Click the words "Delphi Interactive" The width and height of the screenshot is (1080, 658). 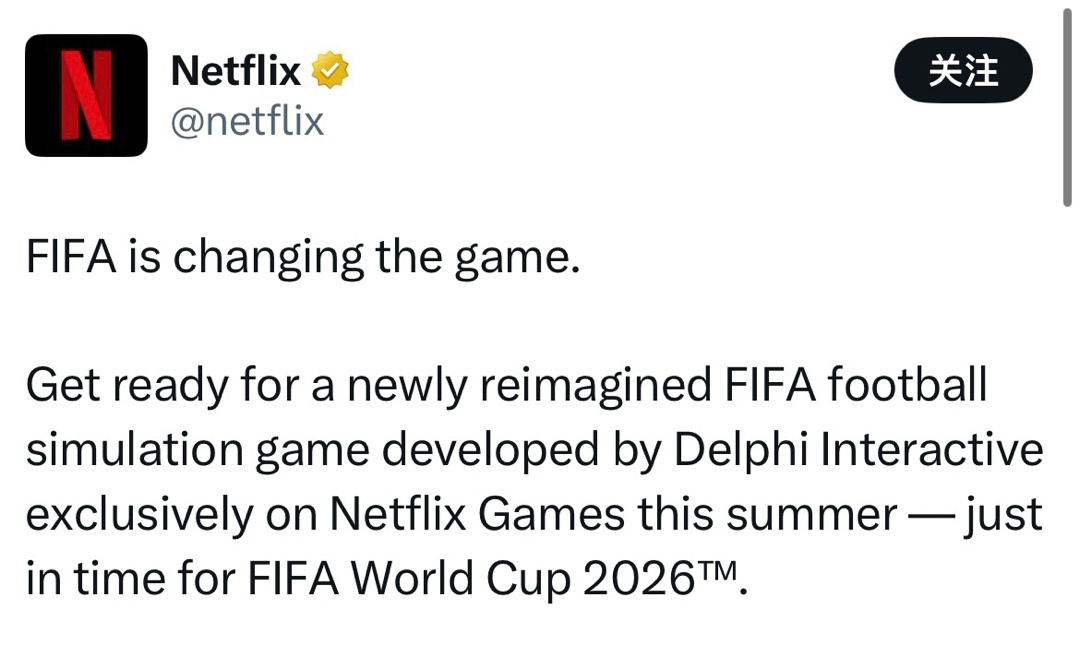(x=859, y=450)
